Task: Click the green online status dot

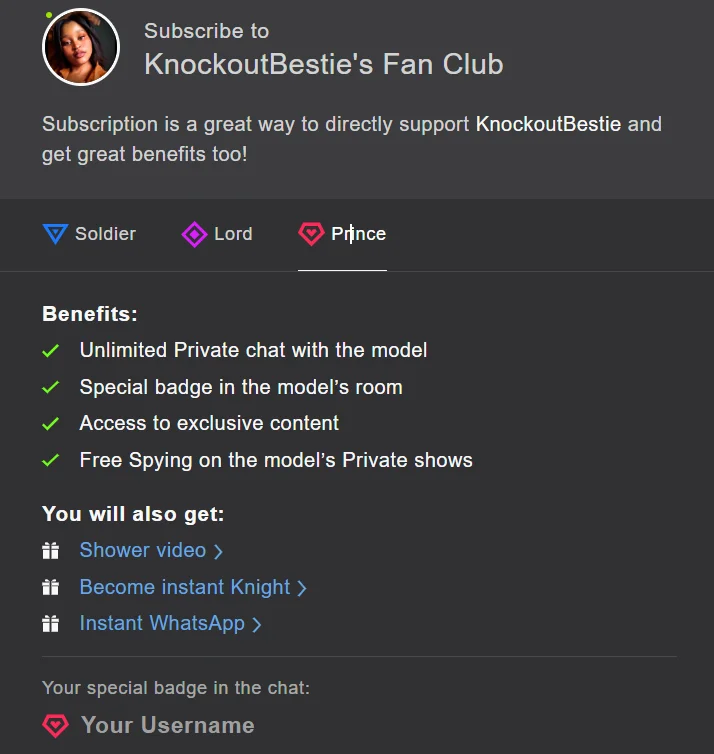Action: point(49,15)
